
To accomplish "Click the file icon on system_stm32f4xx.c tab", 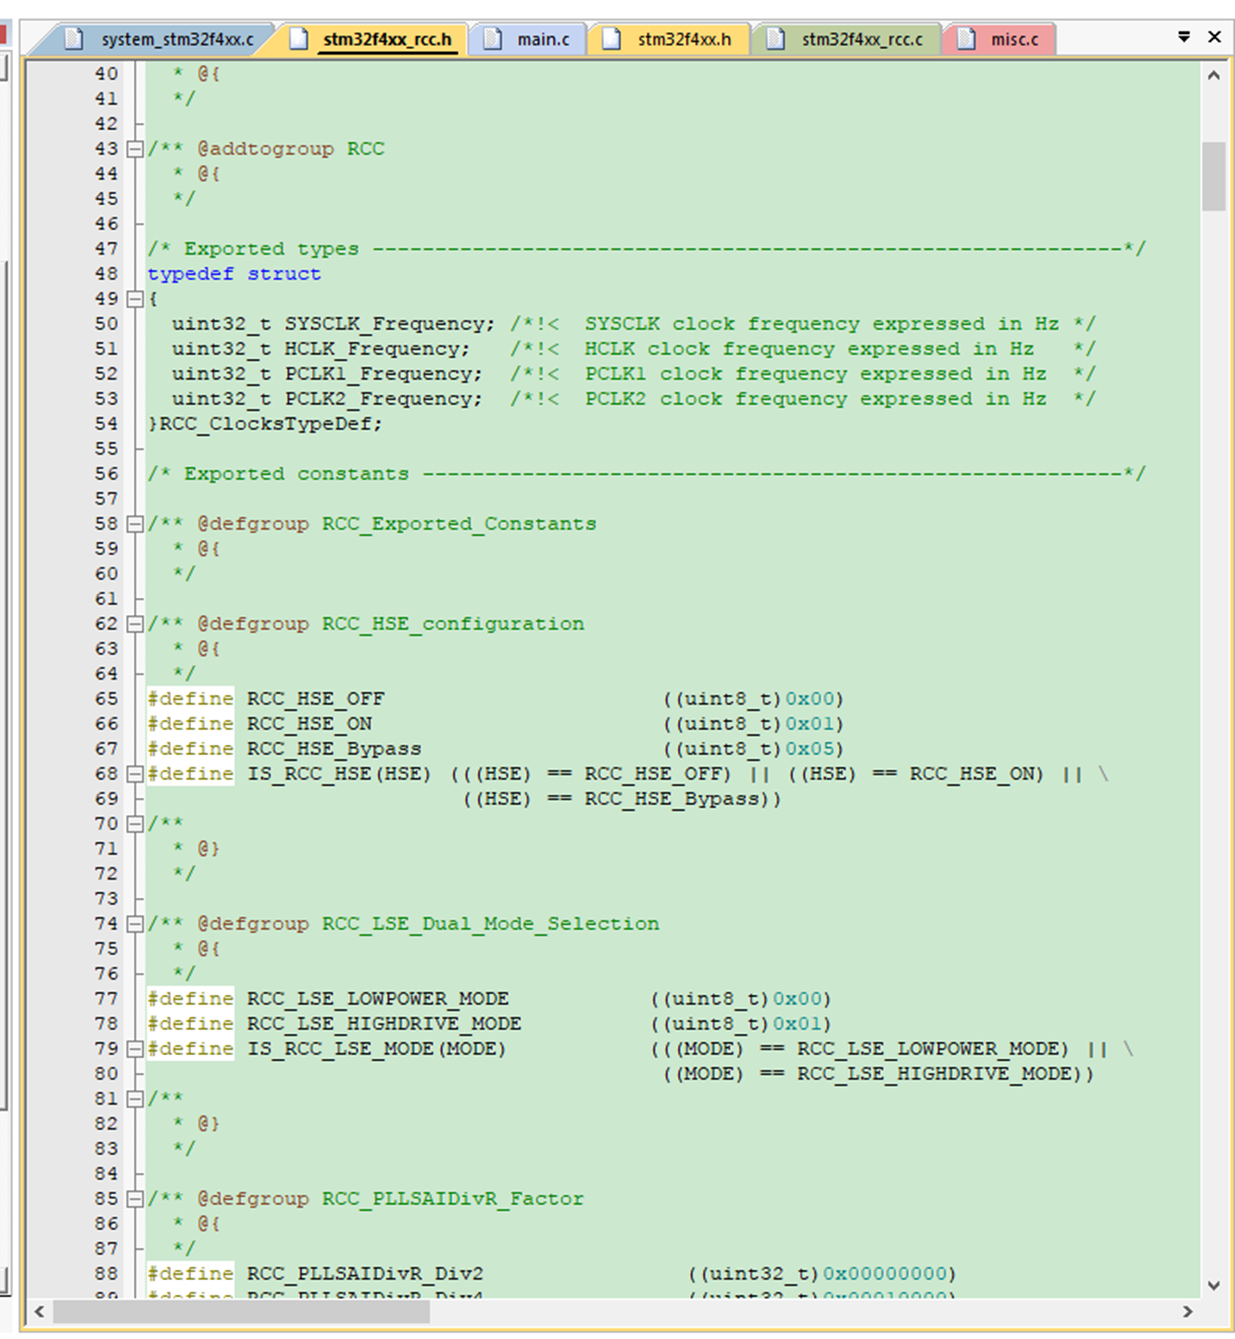I will (73, 39).
